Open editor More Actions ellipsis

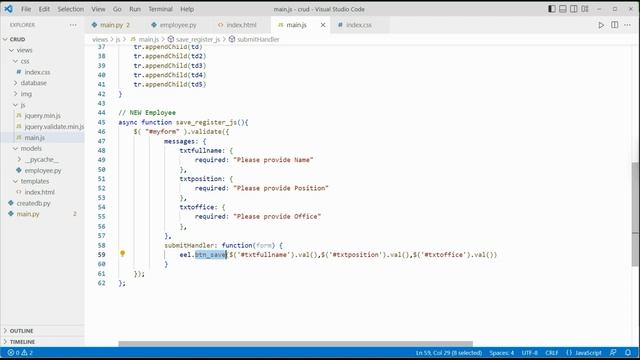627,25
